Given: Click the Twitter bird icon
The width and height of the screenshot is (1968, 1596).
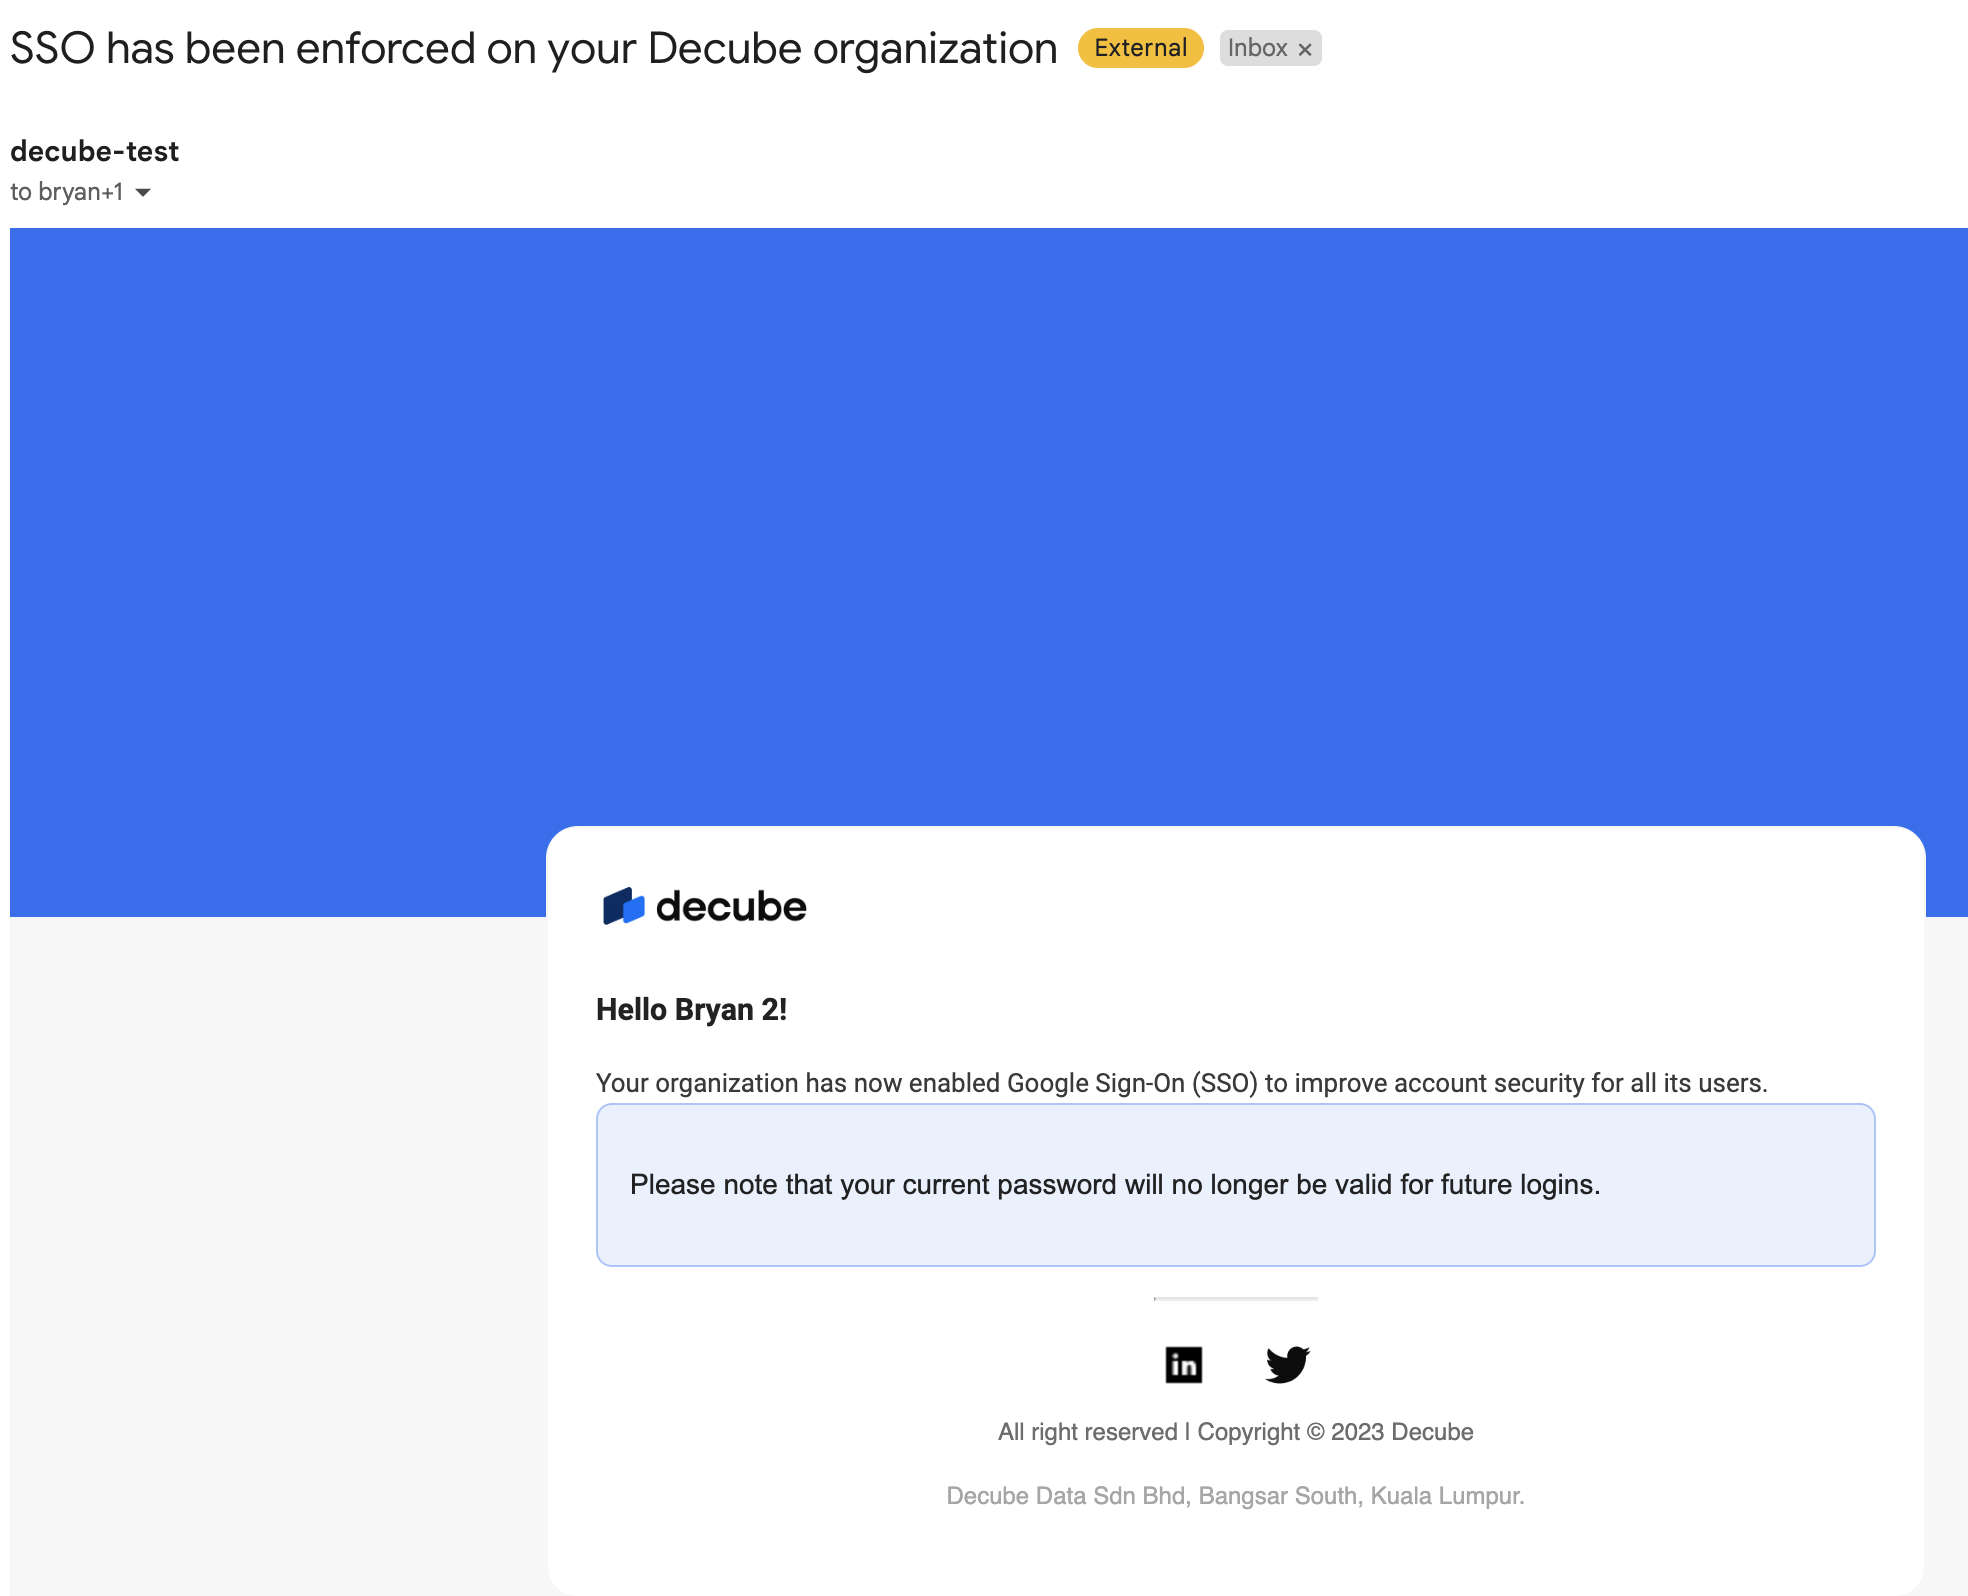Looking at the screenshot, I should tap(1287, 1364).
